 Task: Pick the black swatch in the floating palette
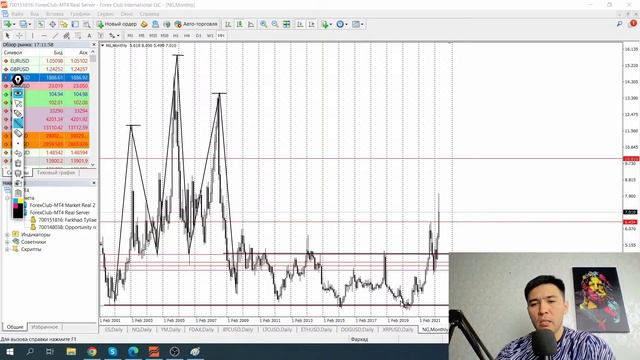pos(18,213)
